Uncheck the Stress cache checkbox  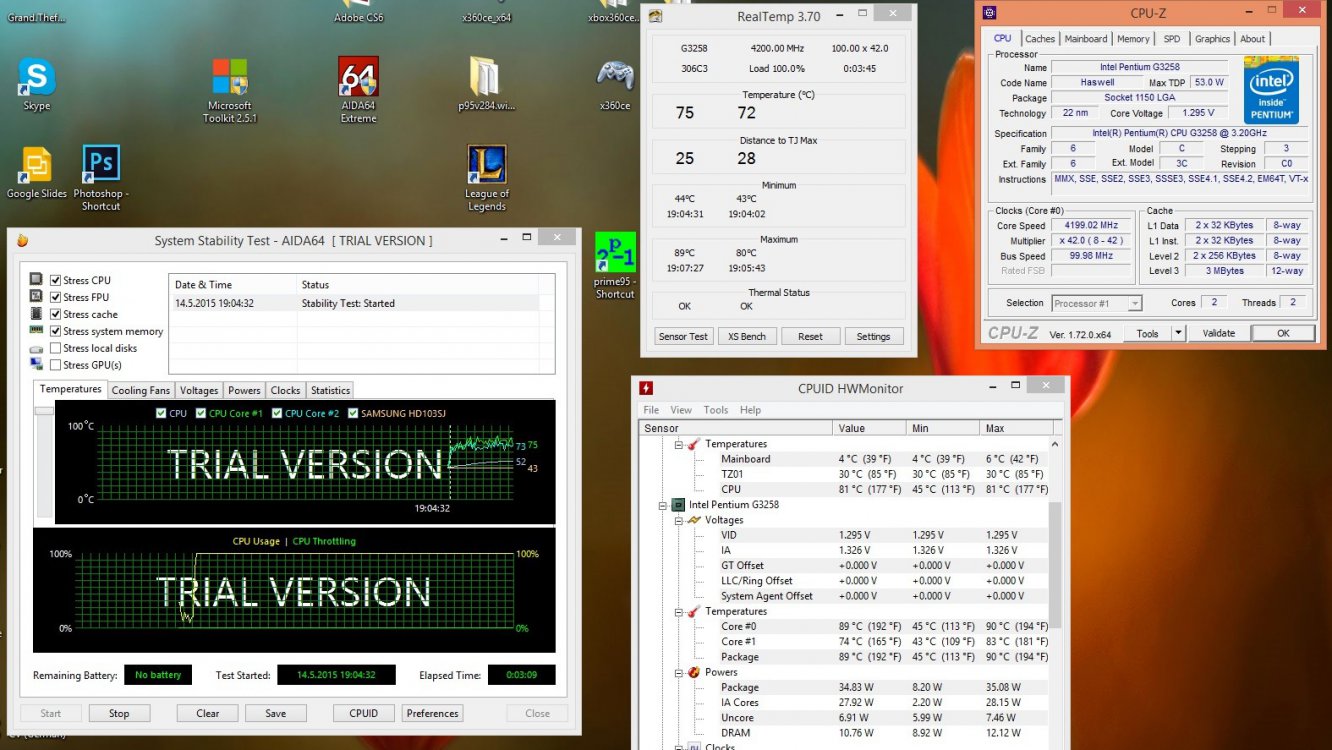[x=55, y=314]
